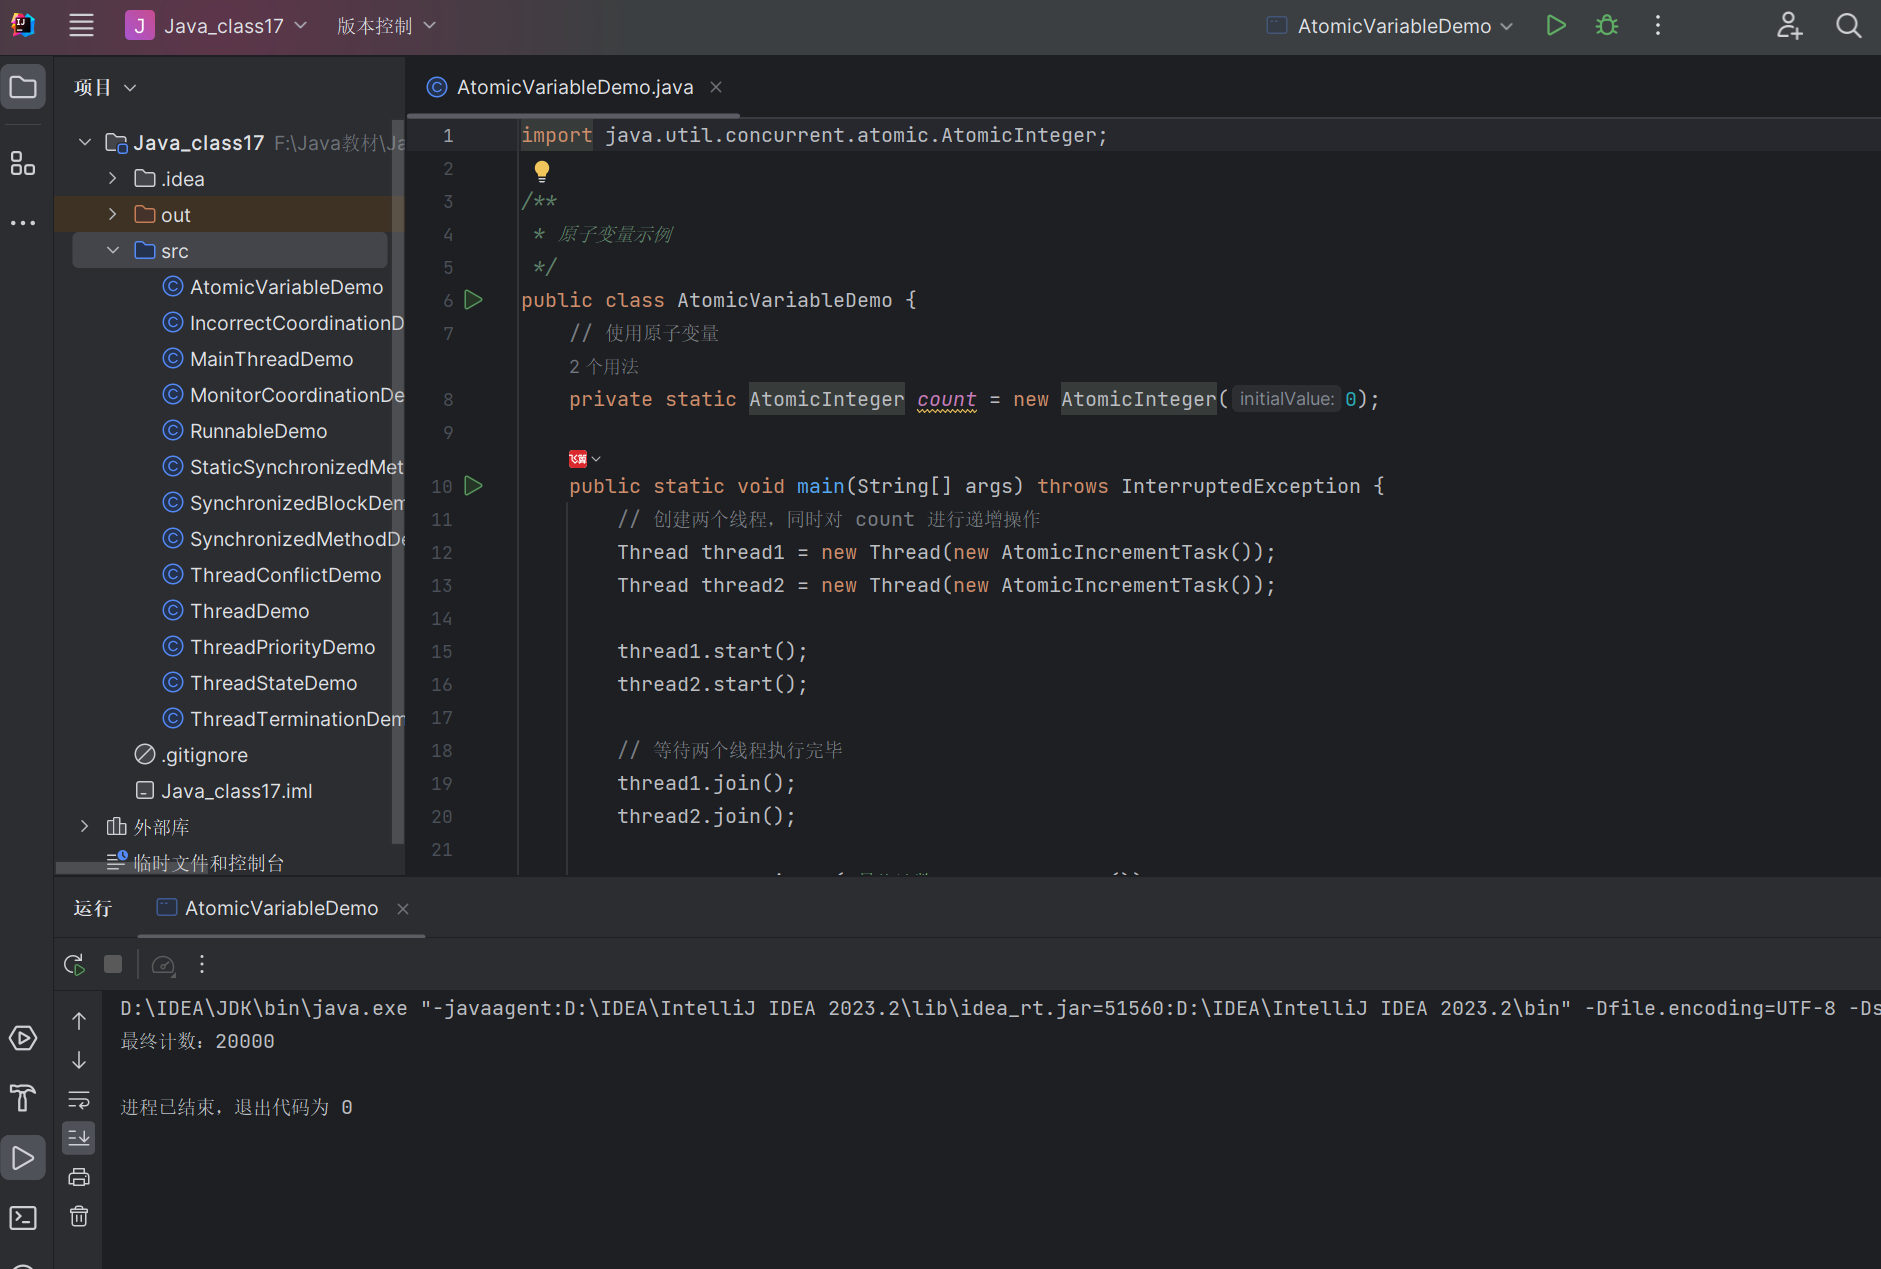Open IncorrectCoordinationDemo class file
Image resolution: width=1881 pixels, height=1269 pixels.
click(283, 323)
